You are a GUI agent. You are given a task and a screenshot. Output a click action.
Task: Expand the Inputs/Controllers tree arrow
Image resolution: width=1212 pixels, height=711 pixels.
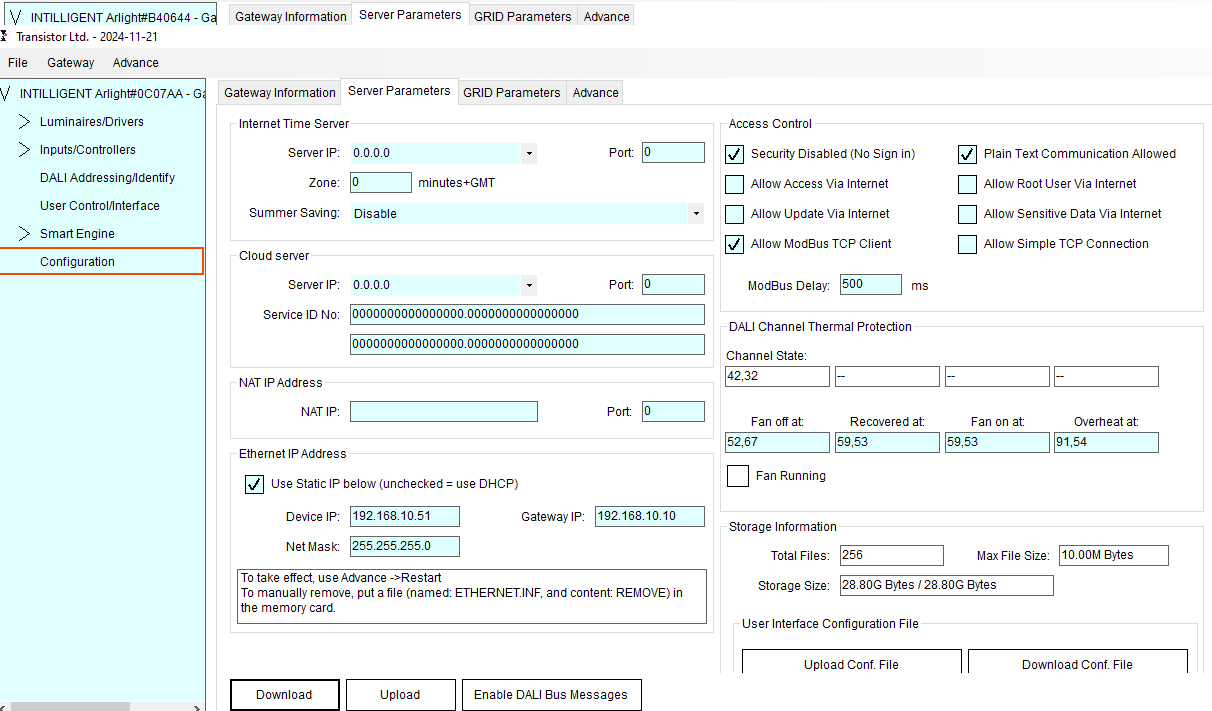coord(25,150)
